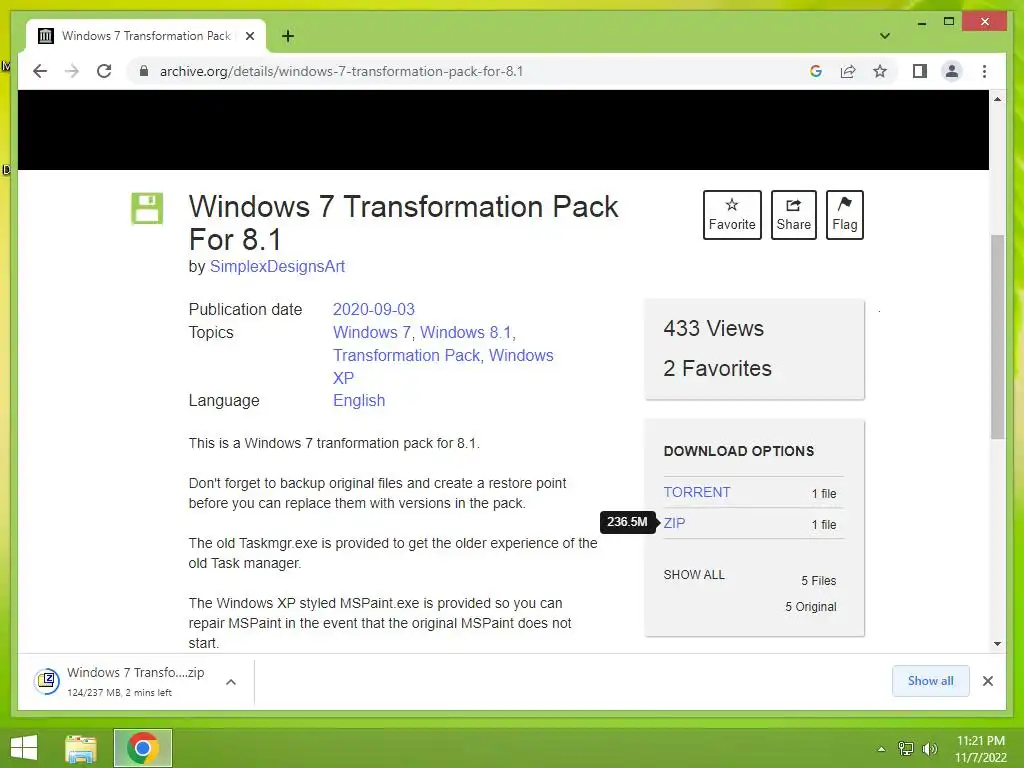Click the 5 Original files text
The width and height of the screenshot is (1024, 768).
810,607
